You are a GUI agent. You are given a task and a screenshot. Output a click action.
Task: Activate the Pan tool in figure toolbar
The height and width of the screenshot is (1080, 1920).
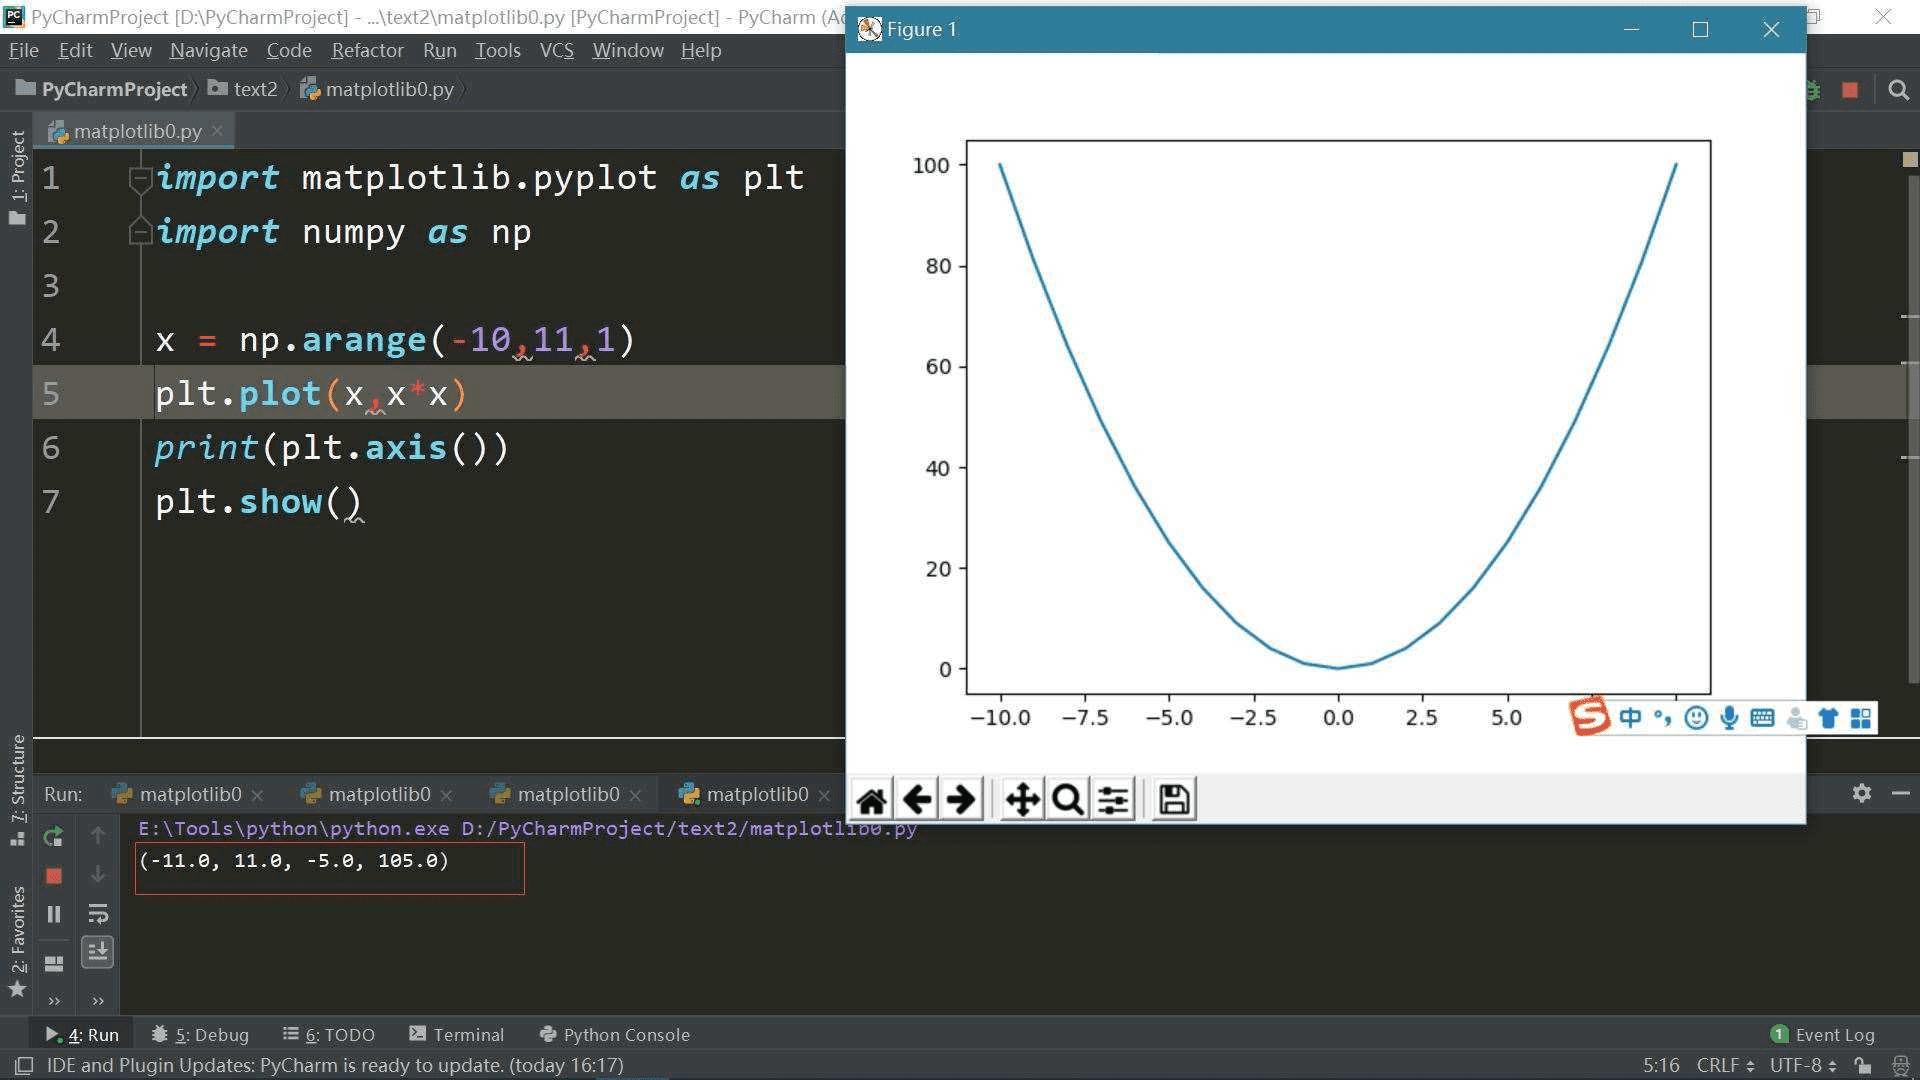[1021, 798]
